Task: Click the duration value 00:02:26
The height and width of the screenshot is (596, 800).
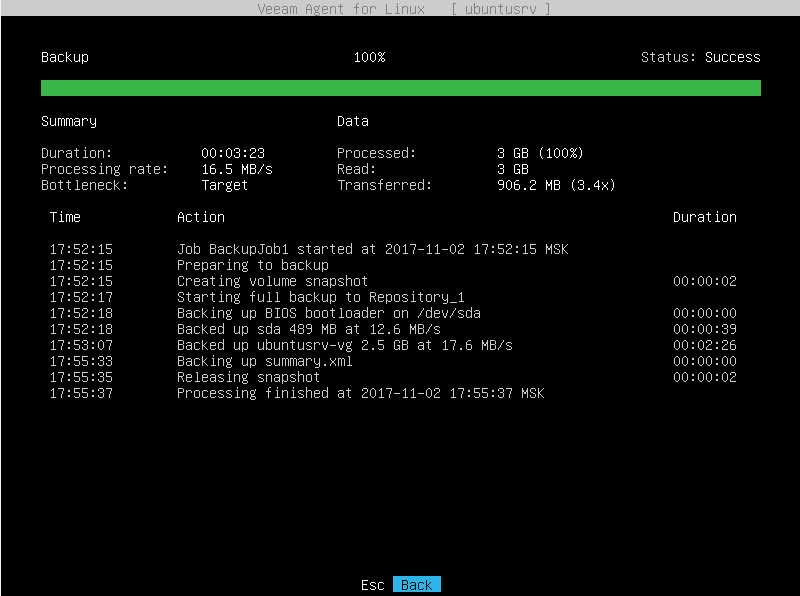Action: tap(705, 345)
